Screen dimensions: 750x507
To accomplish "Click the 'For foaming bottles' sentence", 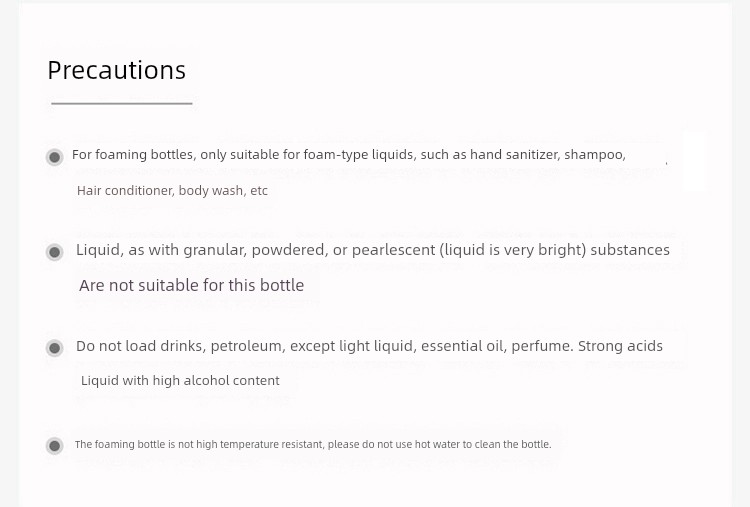I will 349,155.
